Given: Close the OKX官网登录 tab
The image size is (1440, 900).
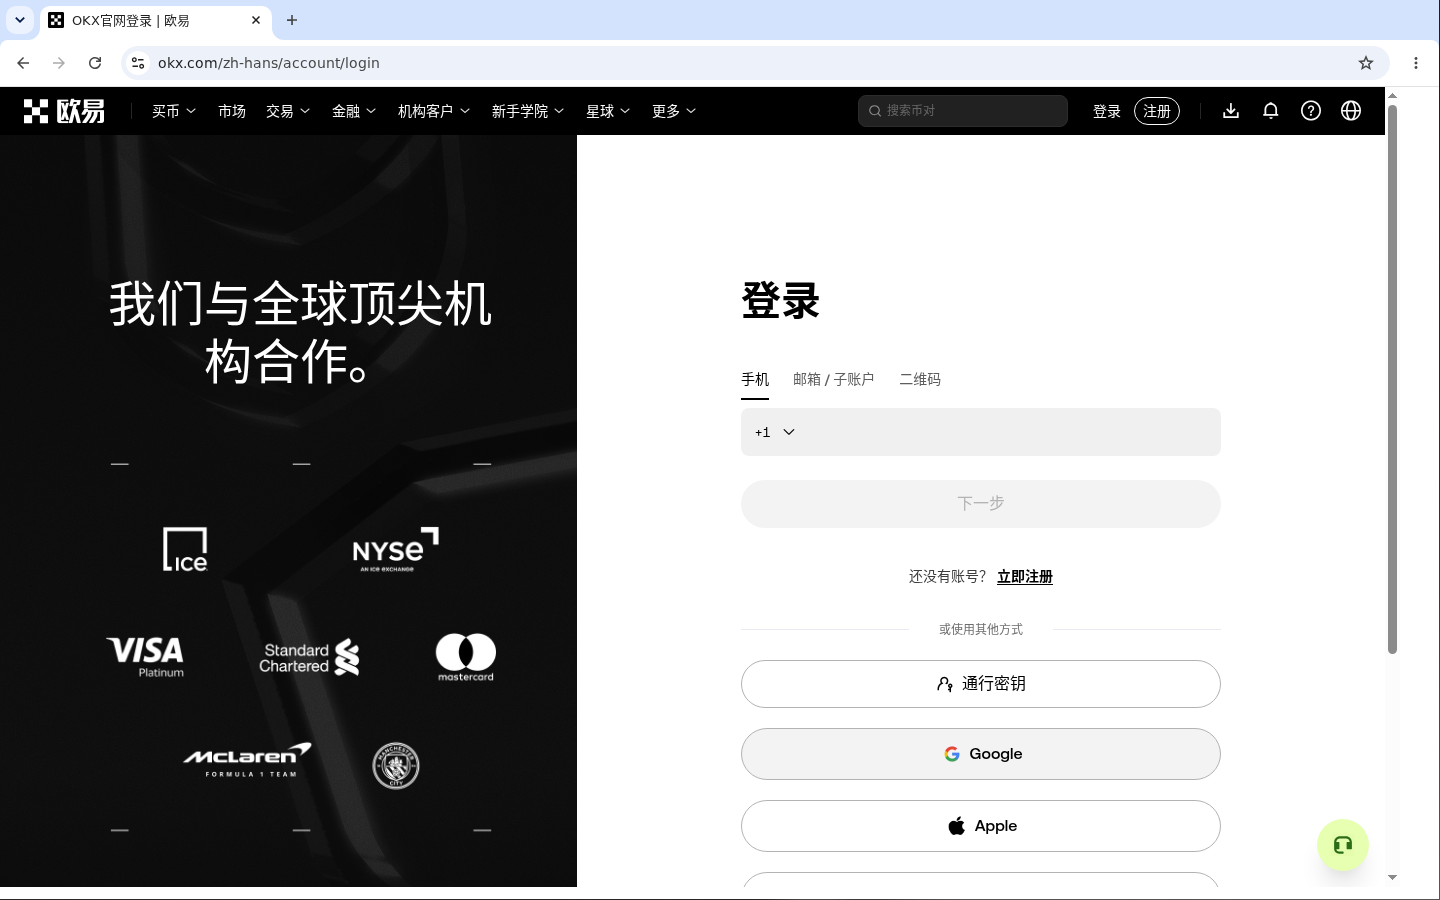Looking at the screenshot, I should [x=256, y=20].
